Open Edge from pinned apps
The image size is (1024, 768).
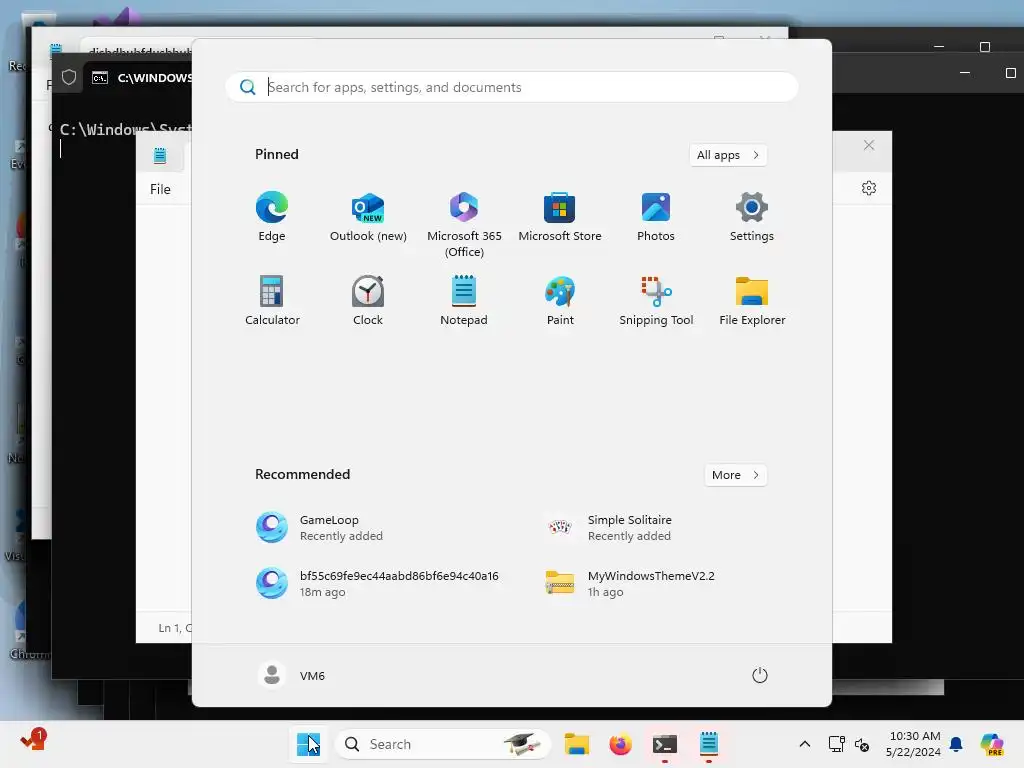pyautogui.click(x=272, y=217)
